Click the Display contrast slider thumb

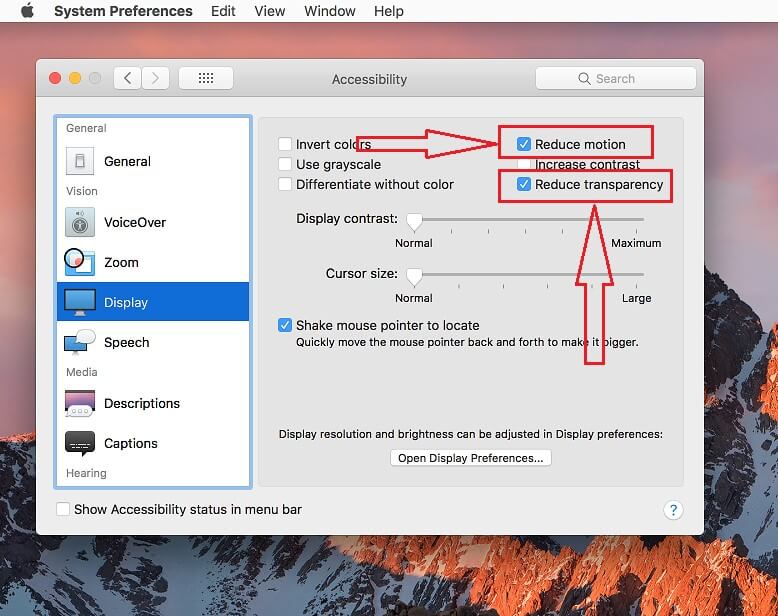[x=414, y=222]
